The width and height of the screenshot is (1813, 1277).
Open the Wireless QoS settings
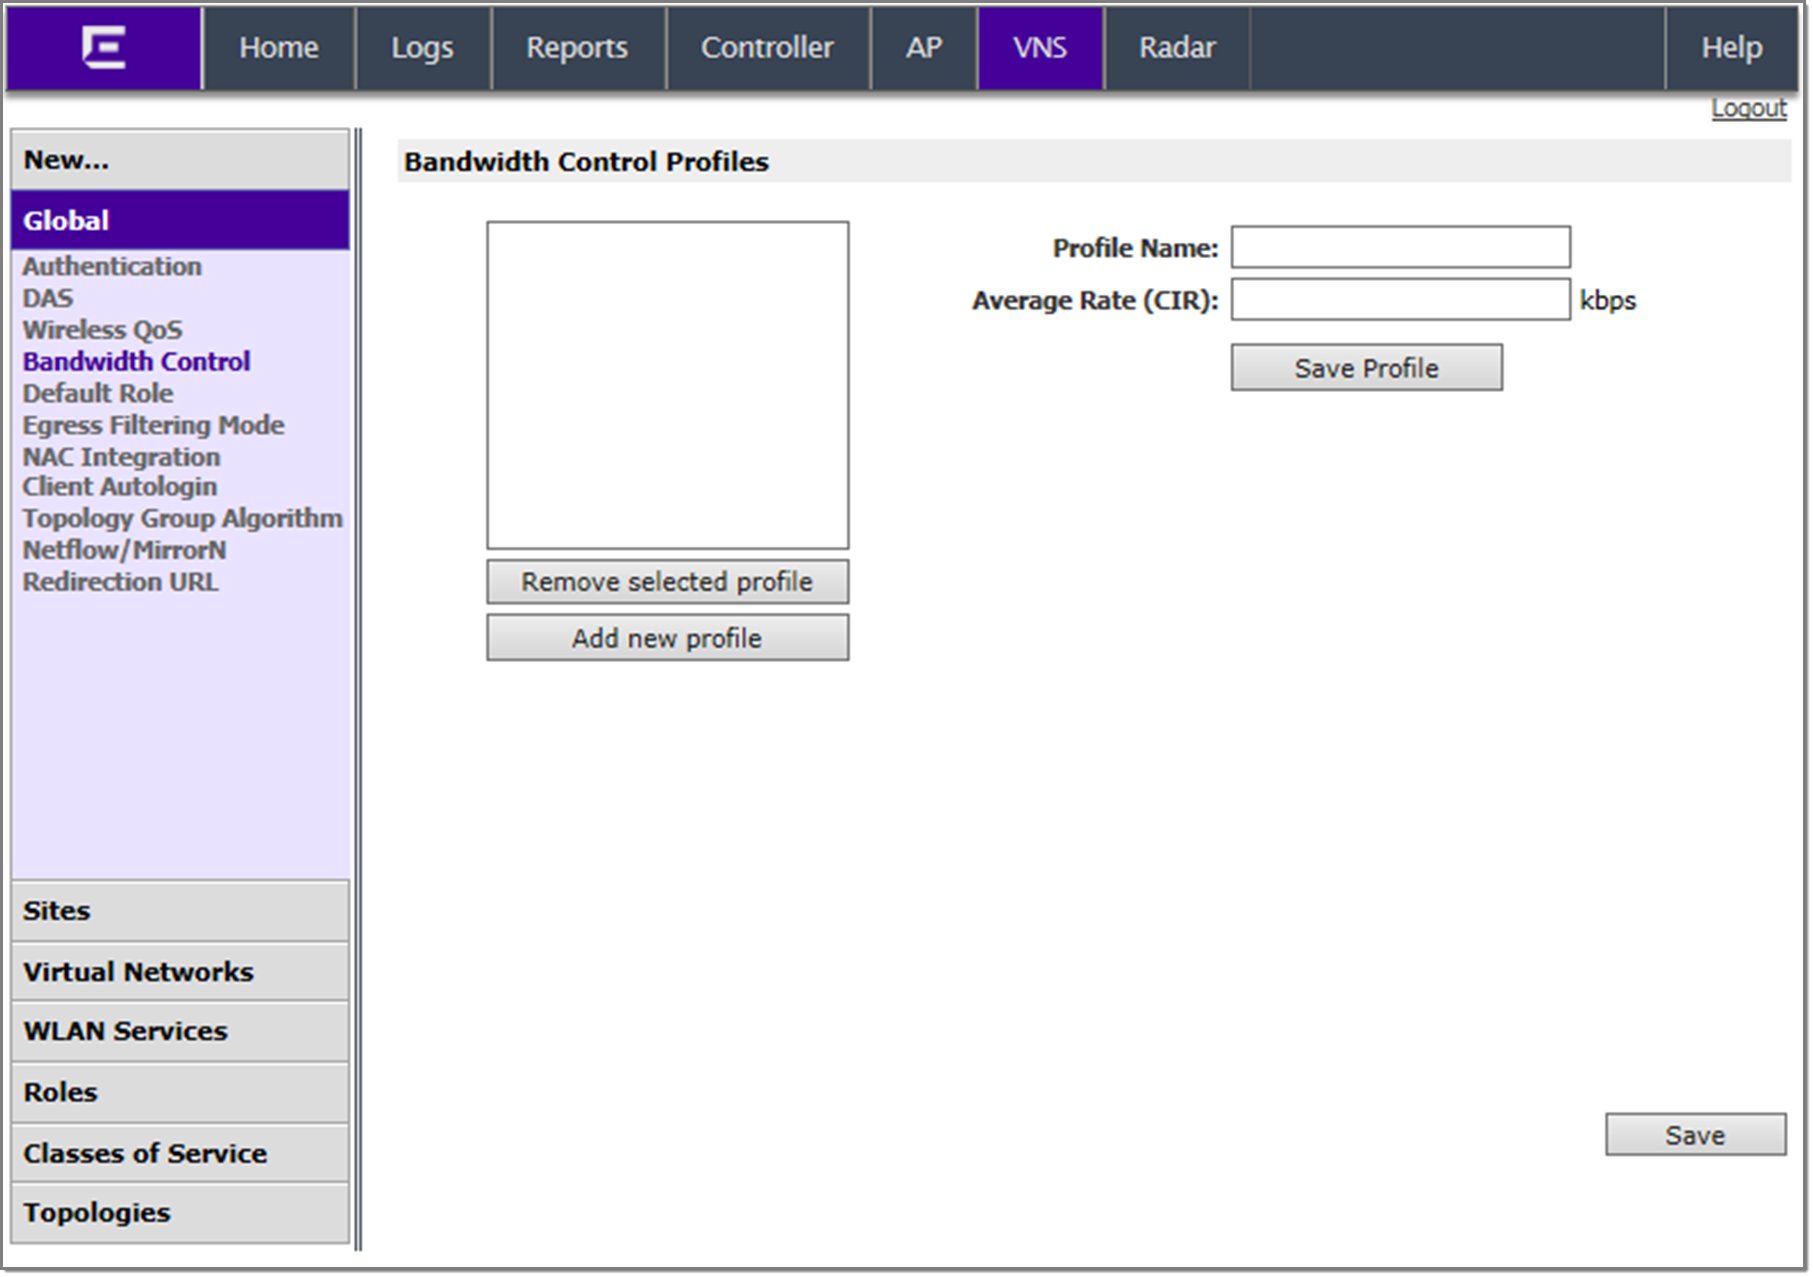(x=103, y=329)
